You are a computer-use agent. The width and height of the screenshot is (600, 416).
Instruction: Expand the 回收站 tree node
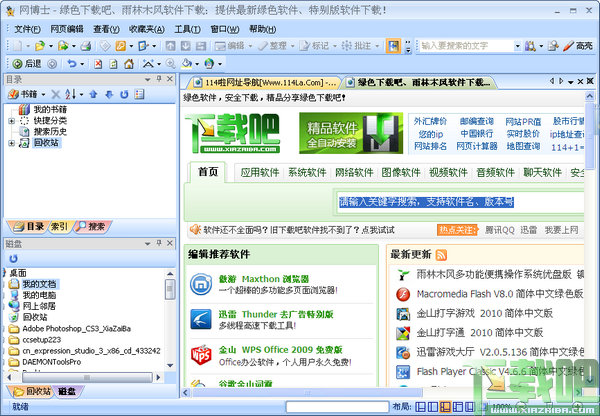pos(11,143)
